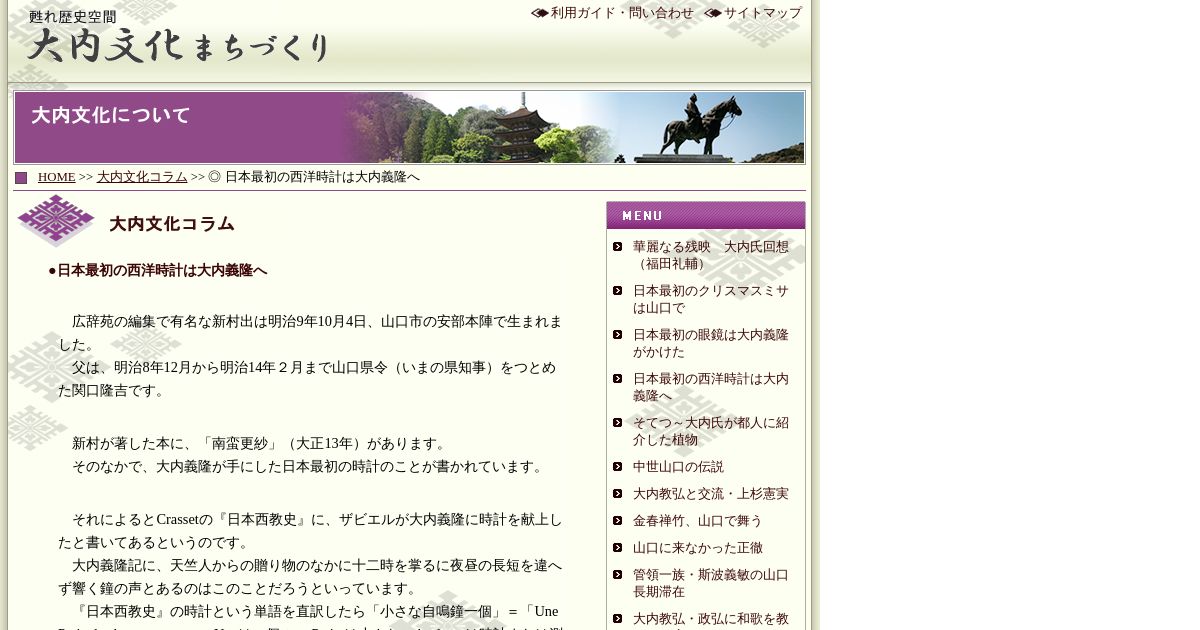Click bullet icon beside 日本最初の眼鏡

coord(618,335)
